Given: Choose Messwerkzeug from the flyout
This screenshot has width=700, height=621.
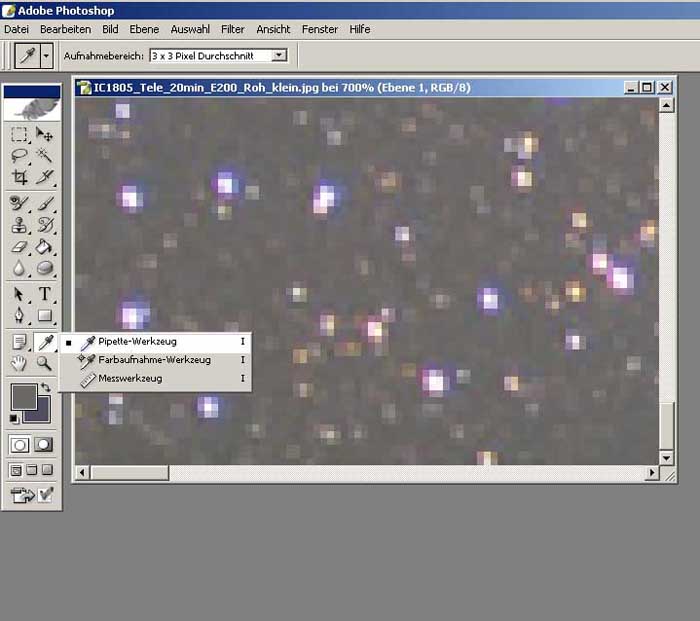Looking at the screenshot, I should (x=130, y=379).
